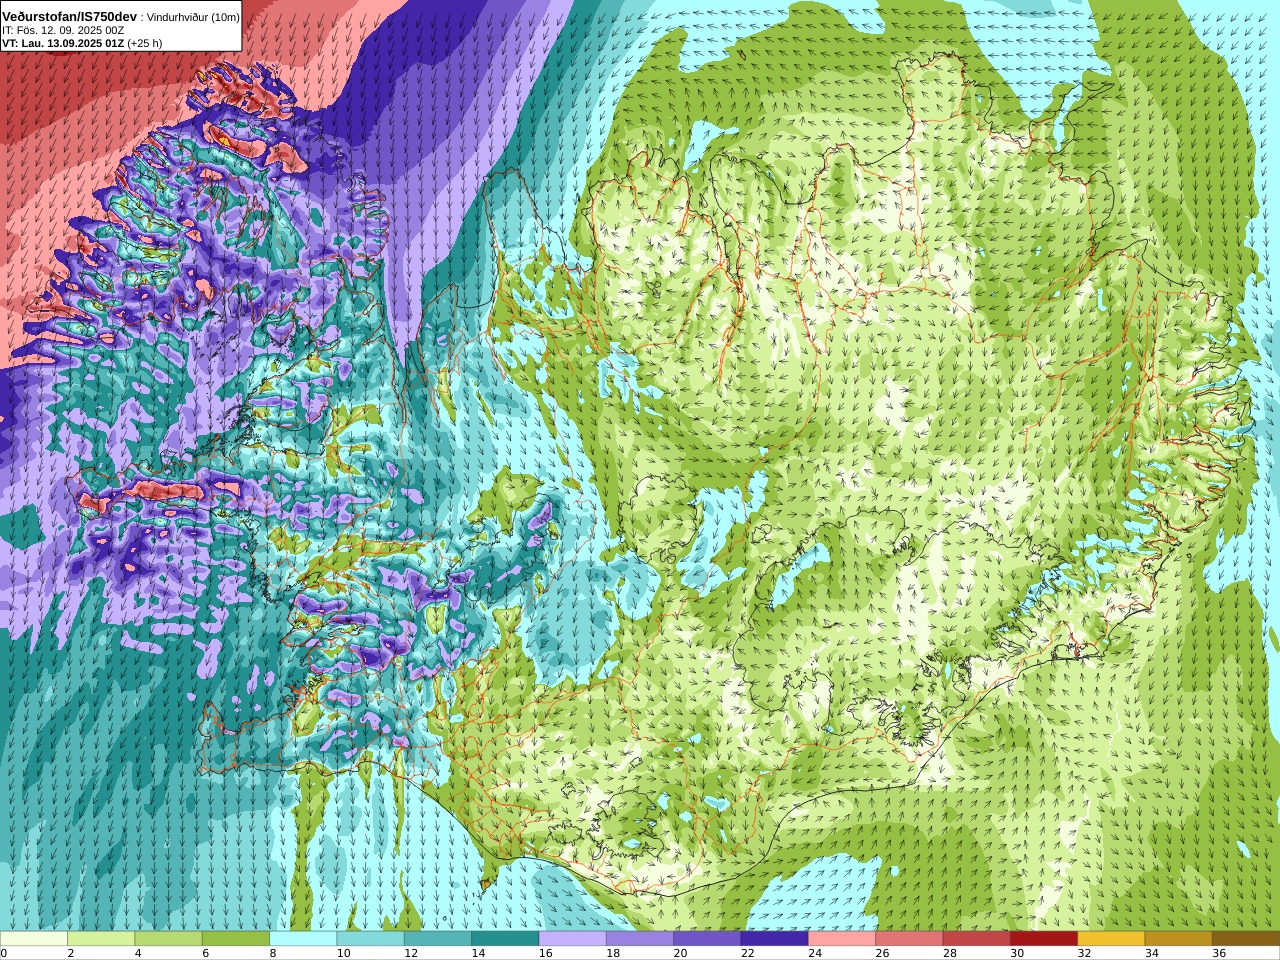Click the VT: Lau. 13.09.2025 01Z line
The width and height of the screenshot is (1280, 960).
coord(82,43)
